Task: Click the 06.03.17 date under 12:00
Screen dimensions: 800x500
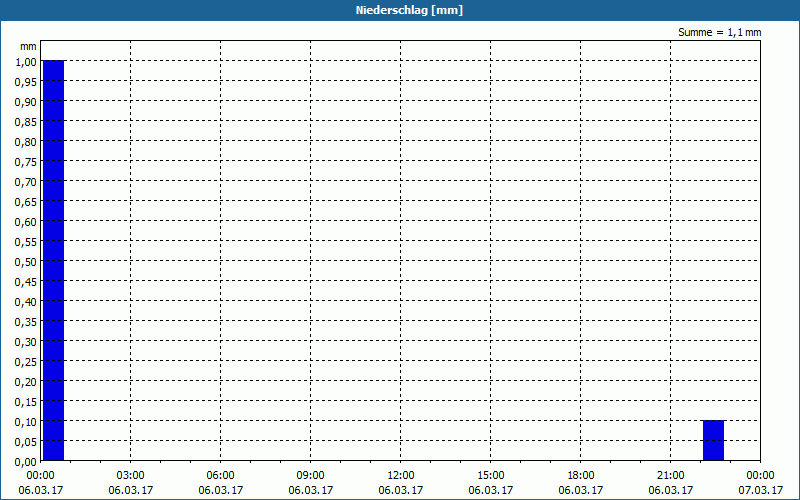Action: click(401, 490)
